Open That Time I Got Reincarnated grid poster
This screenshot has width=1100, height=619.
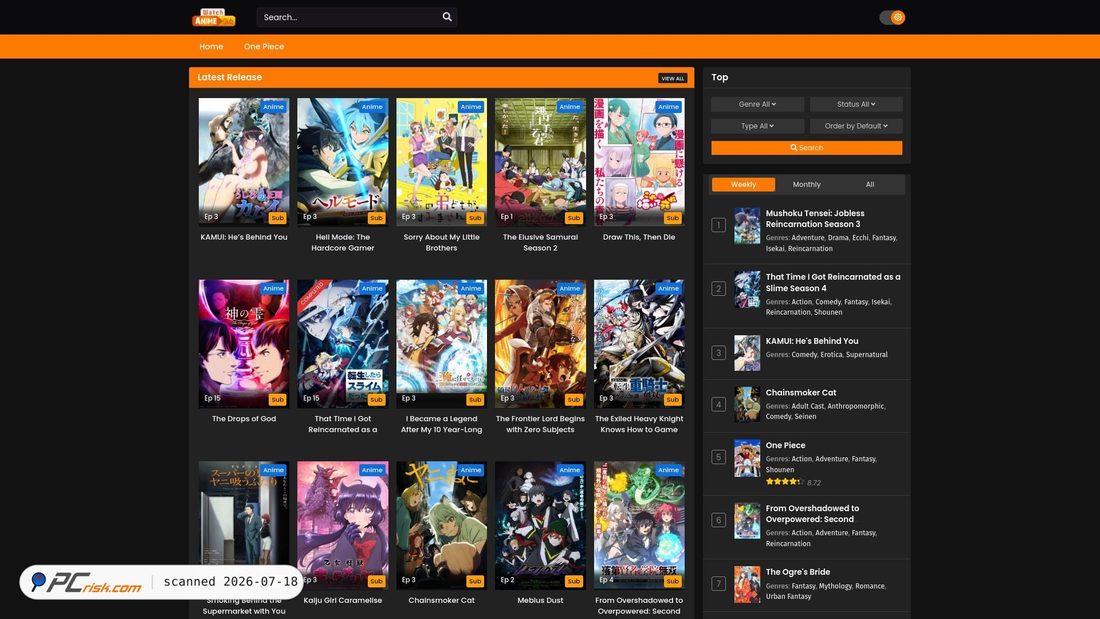(342, 343)
